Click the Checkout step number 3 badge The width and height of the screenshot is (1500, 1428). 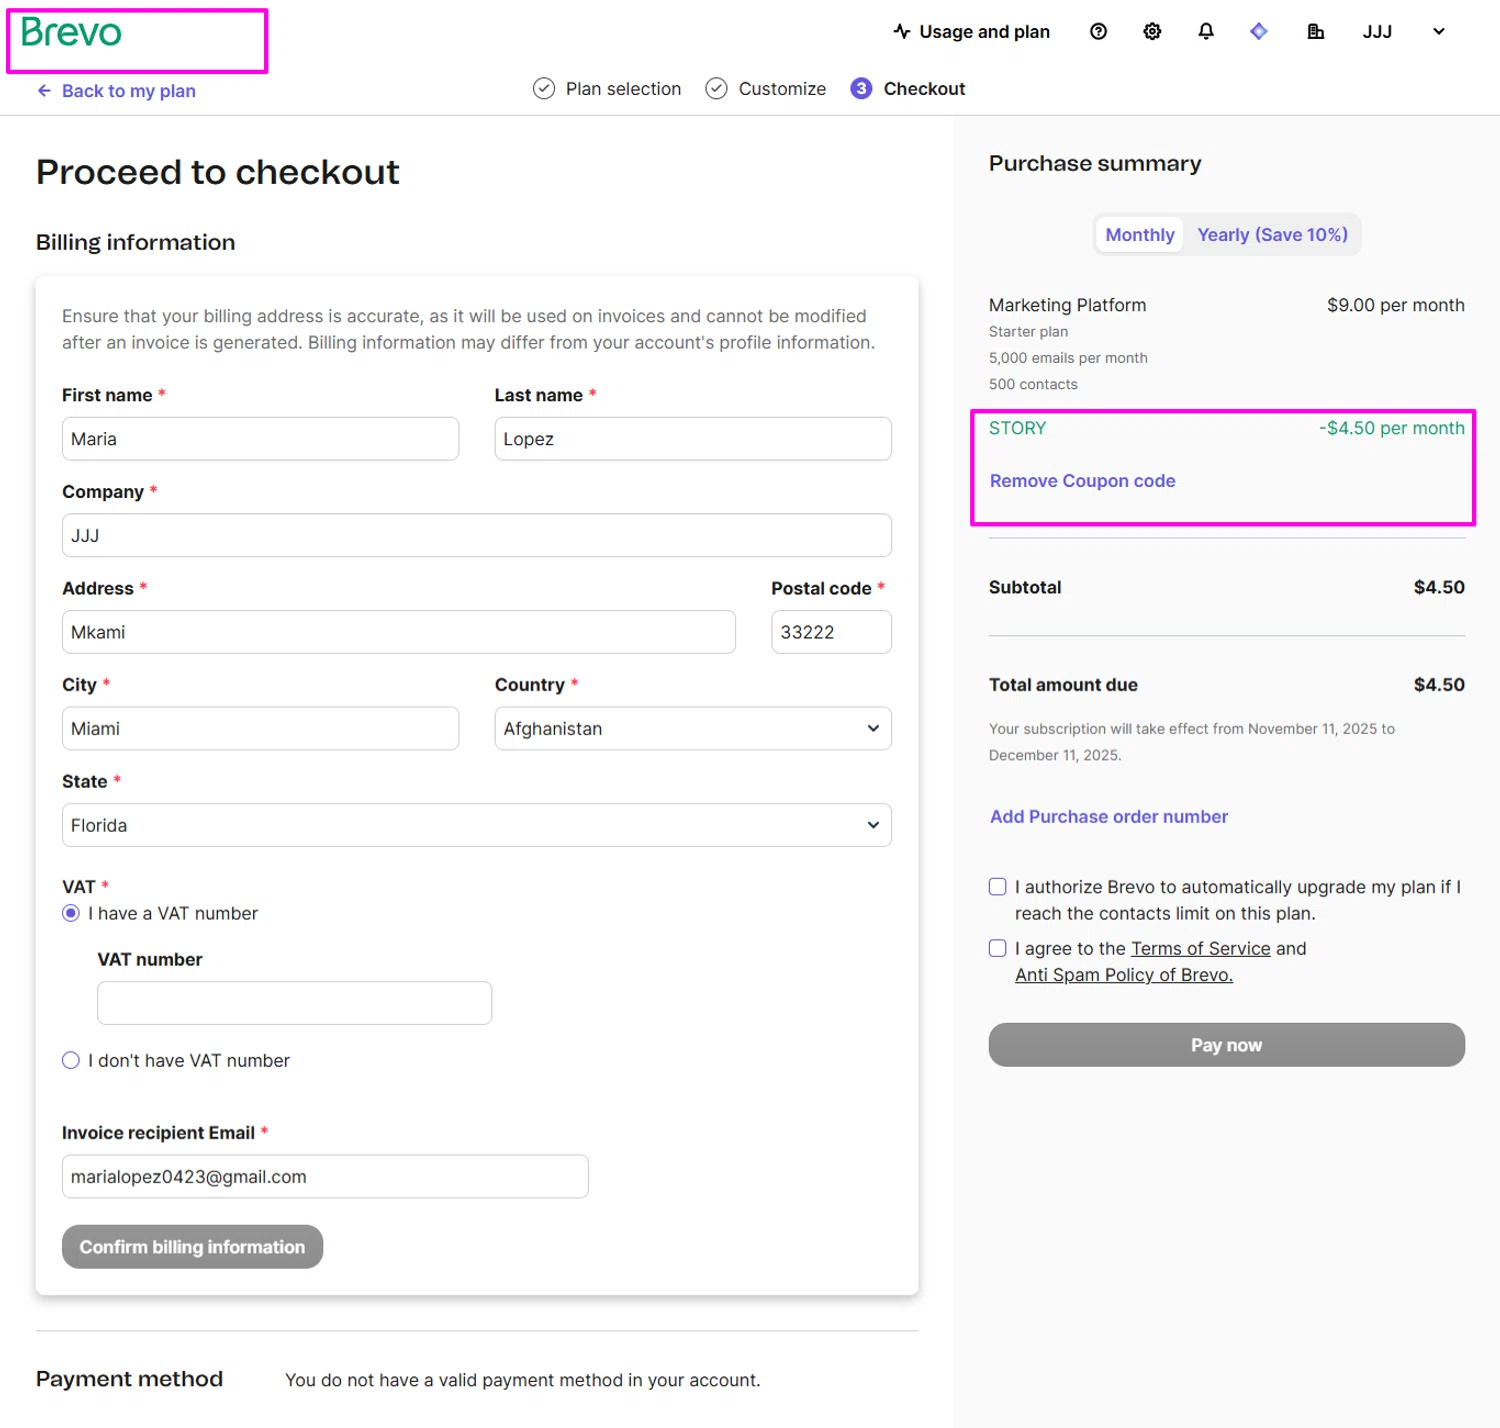[x=861, y=88]
